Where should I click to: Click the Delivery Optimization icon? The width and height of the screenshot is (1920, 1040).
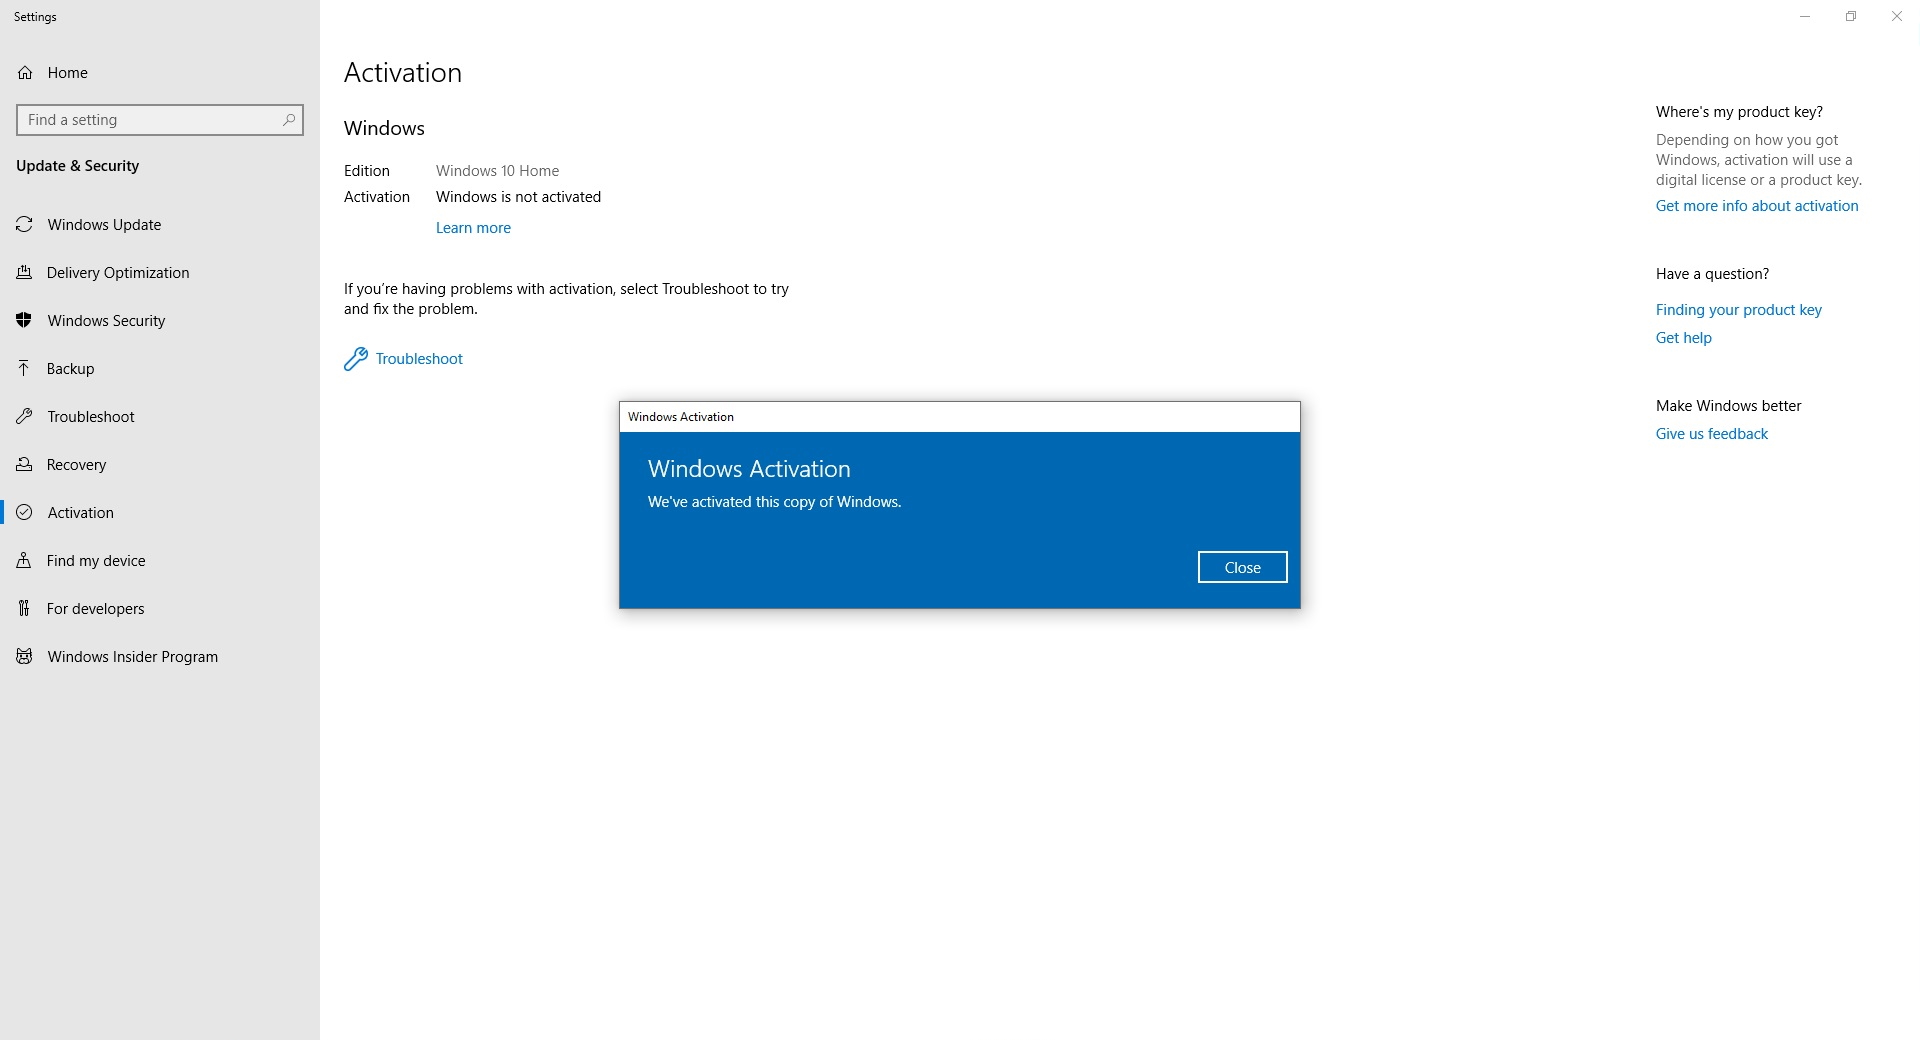pyautogui.click(x=25, y=273)
